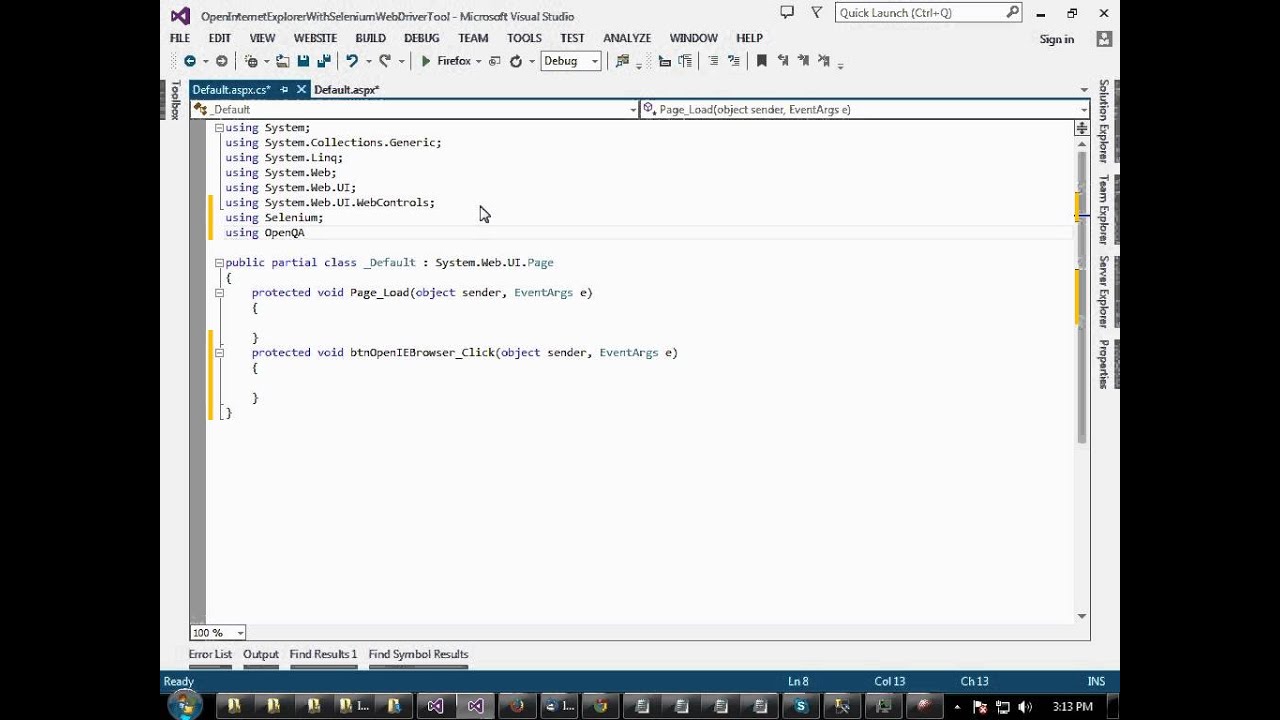Click the Navigate Forward arrow icon
Screen dimensions: 1280x720
[x=221, y=61]
